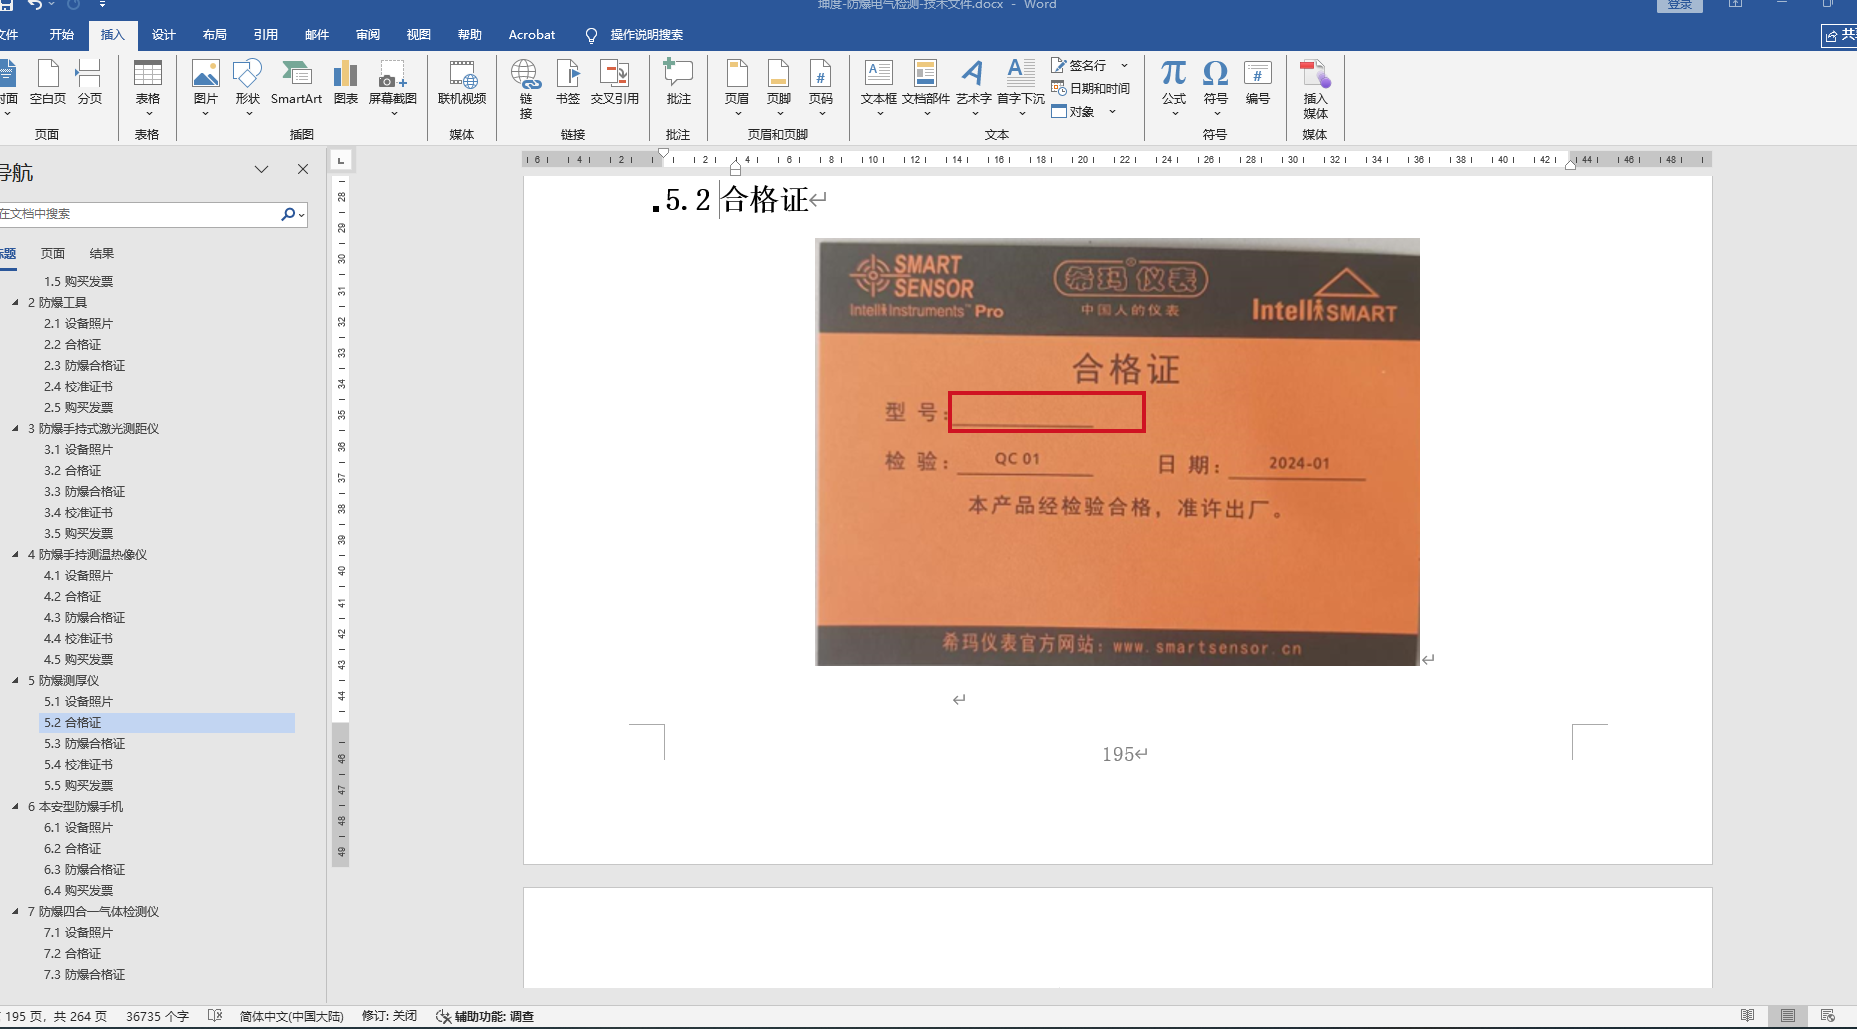The width and height of the screenshot is (1857, 1029).
Task: Insert numbering (编号)
Action: pyautogui.click(x=1258, y=83)
